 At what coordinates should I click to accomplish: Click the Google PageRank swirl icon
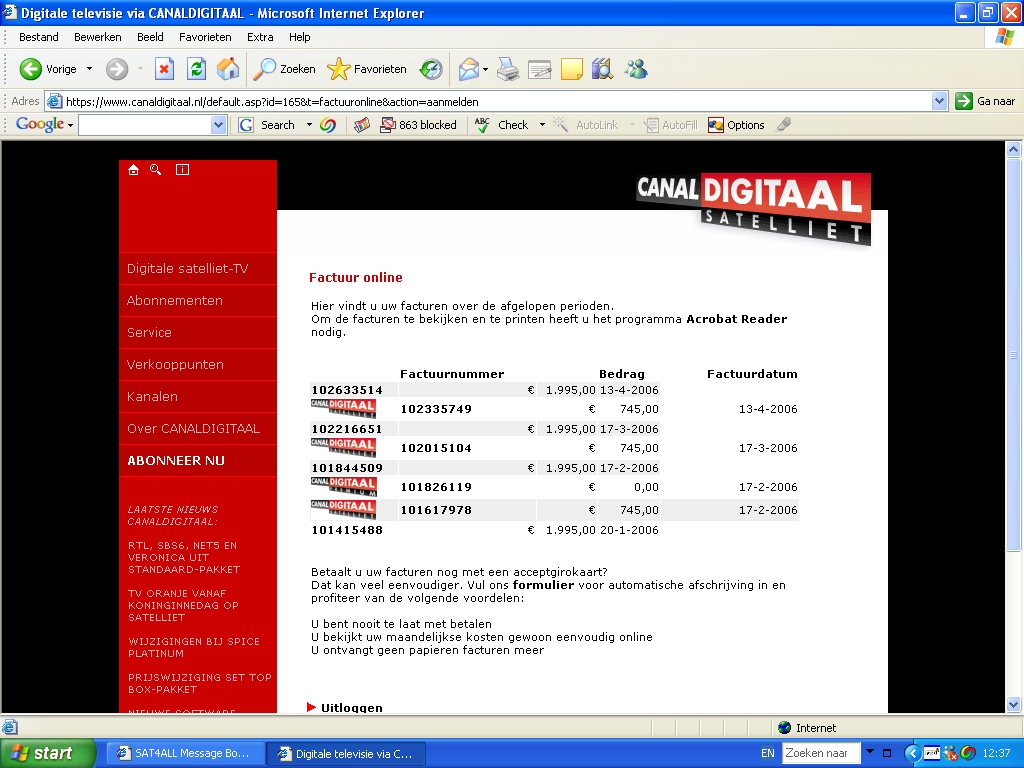coord(328,125)
